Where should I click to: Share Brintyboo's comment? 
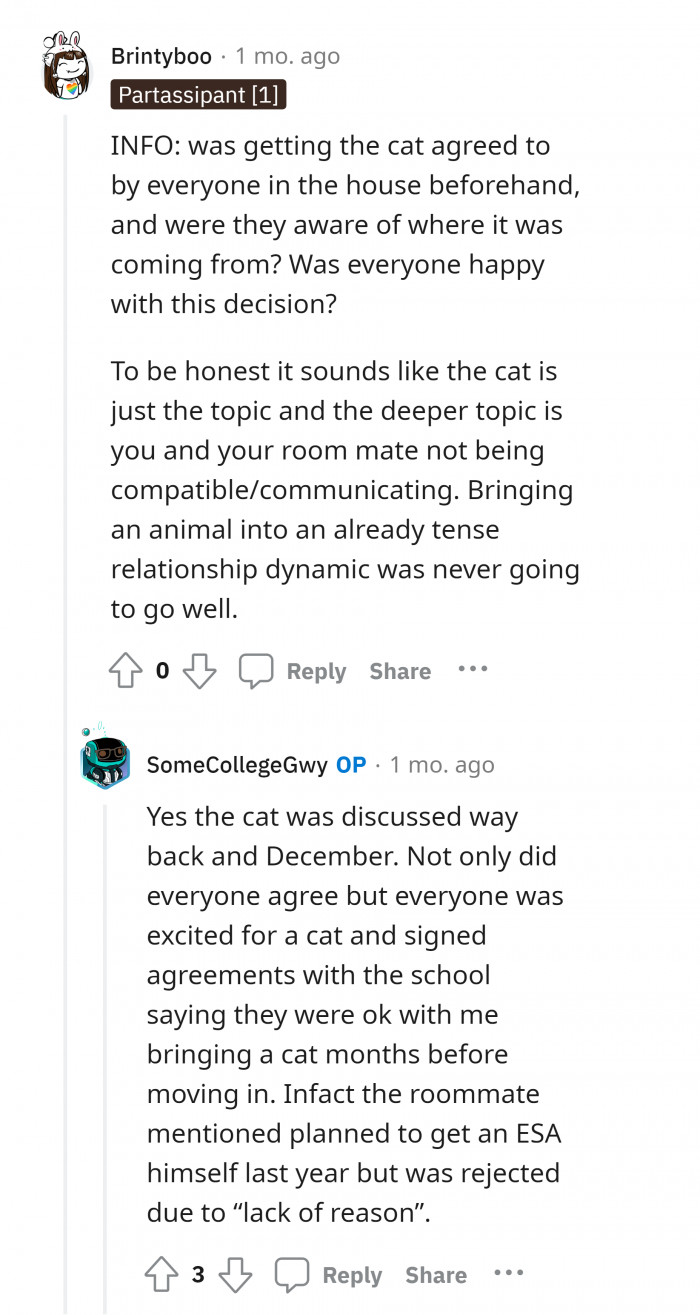(400, 672)
